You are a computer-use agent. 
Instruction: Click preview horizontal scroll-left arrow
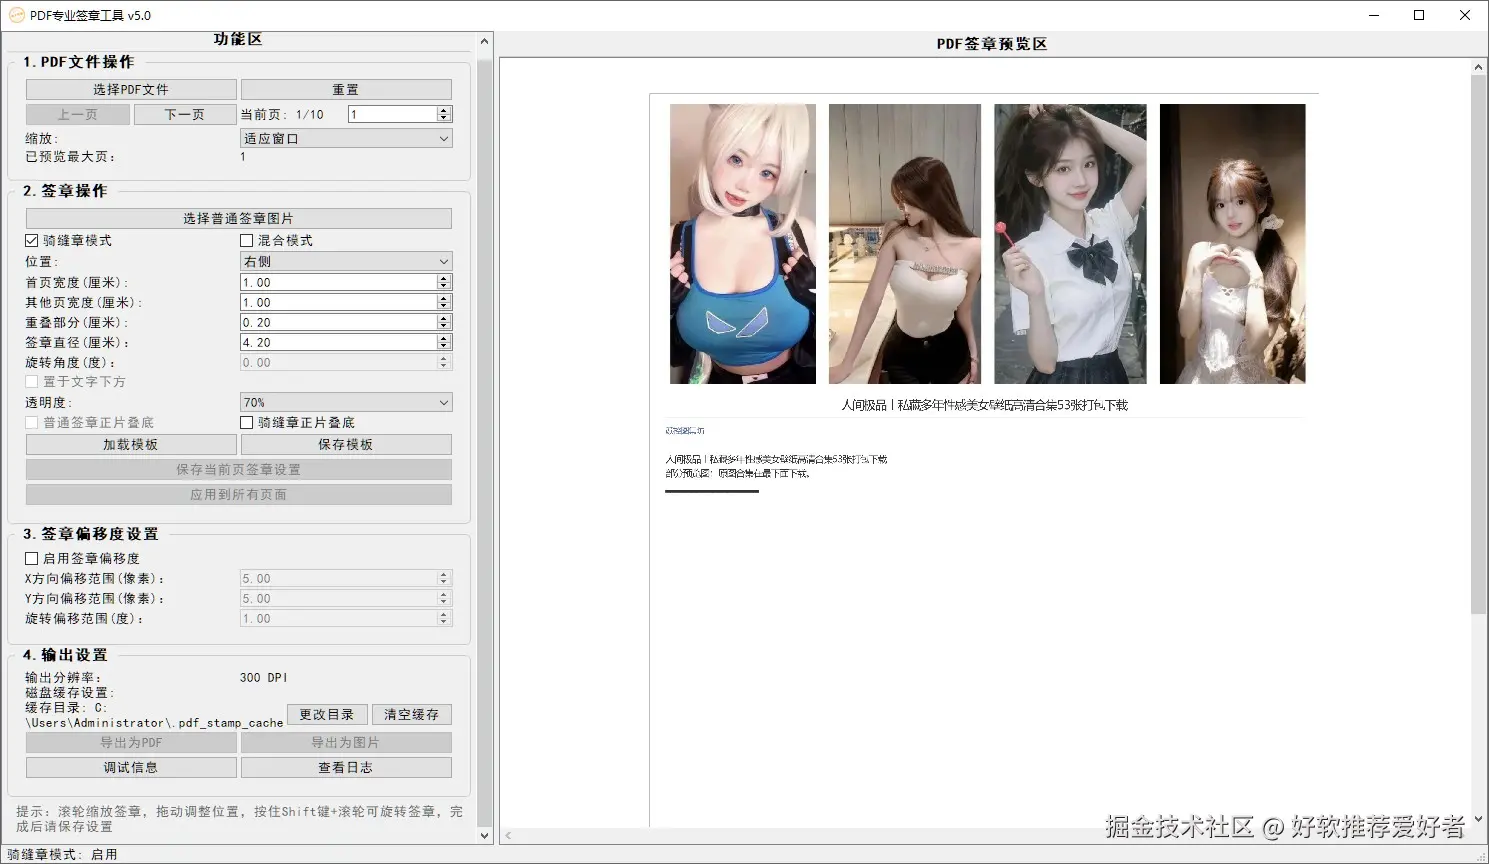(508, 835)
